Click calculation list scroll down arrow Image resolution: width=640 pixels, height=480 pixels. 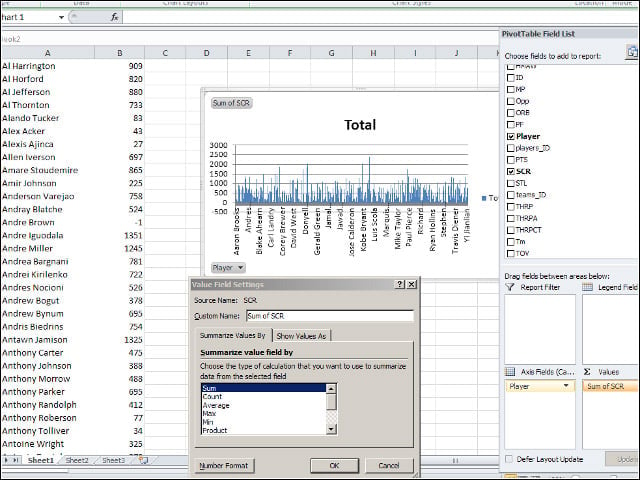[331, 429]
